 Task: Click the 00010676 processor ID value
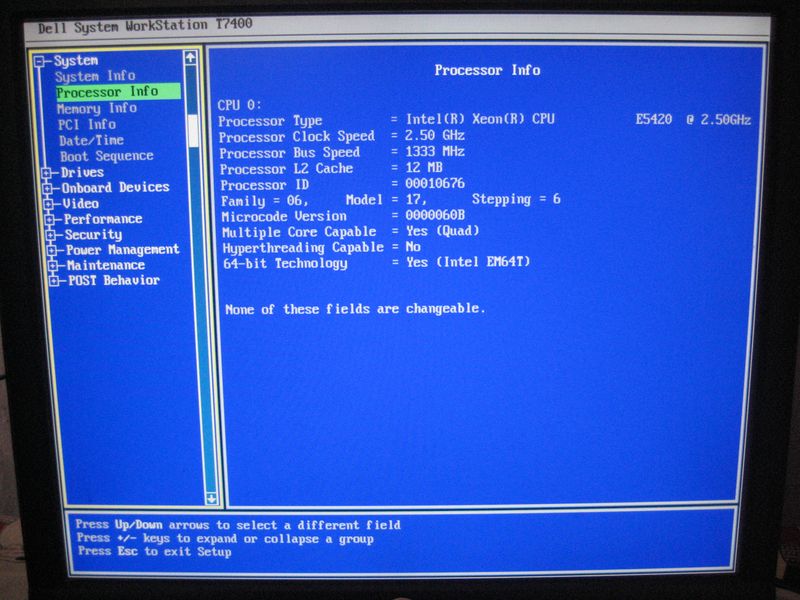click(435, 183)
